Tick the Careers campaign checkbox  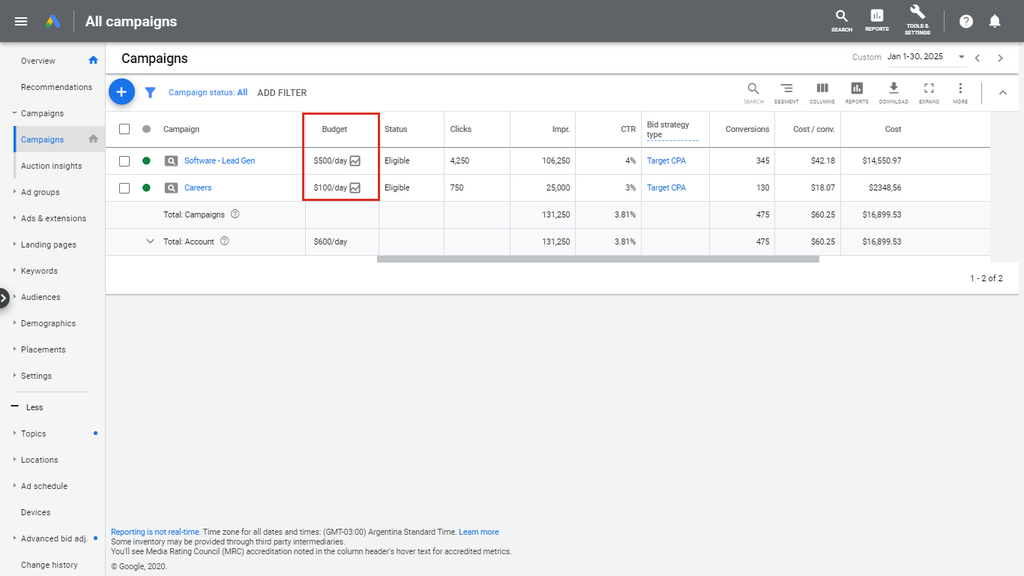[x=124, y=188]
